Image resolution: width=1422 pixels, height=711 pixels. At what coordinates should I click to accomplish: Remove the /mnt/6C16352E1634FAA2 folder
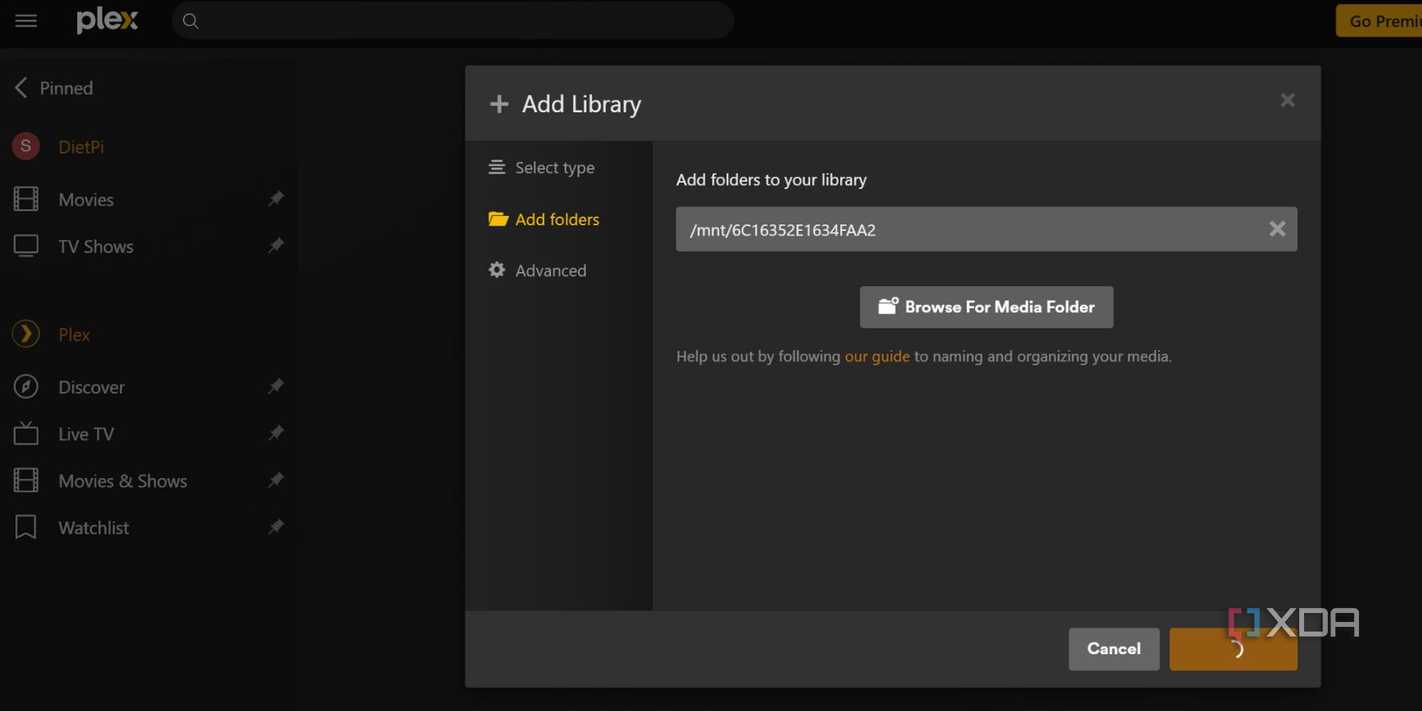(1277, 229)
